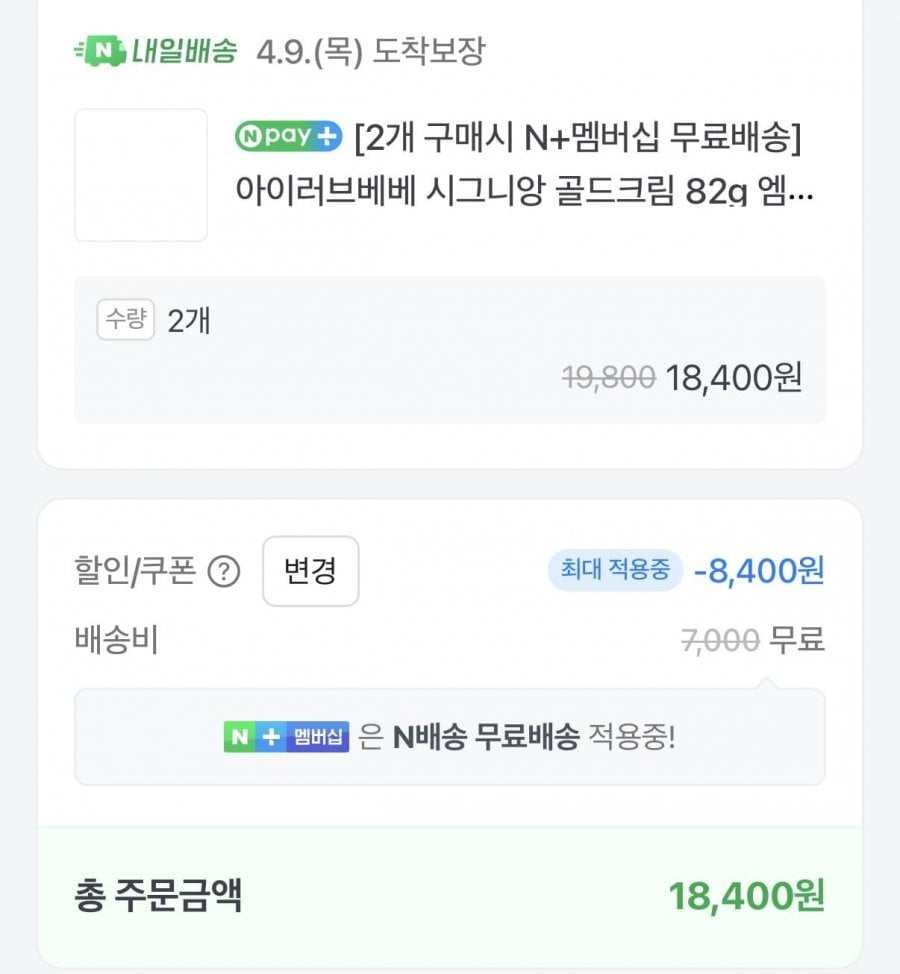Click the green 내일배송 truck icon
The image size is (900, 974).
[100, 49]
